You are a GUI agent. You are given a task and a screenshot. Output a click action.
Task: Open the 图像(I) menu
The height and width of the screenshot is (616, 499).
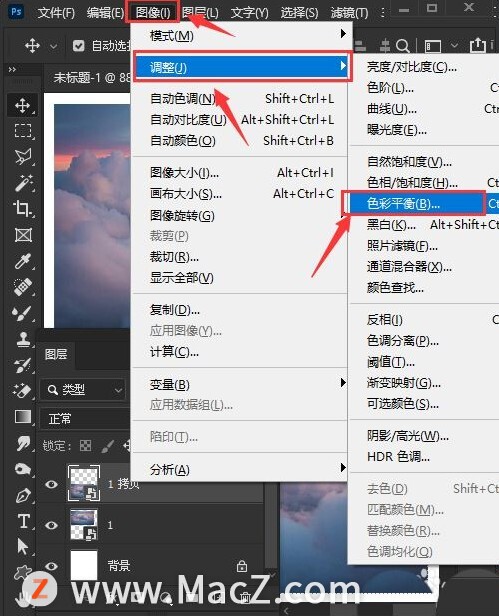click(153, 12)
